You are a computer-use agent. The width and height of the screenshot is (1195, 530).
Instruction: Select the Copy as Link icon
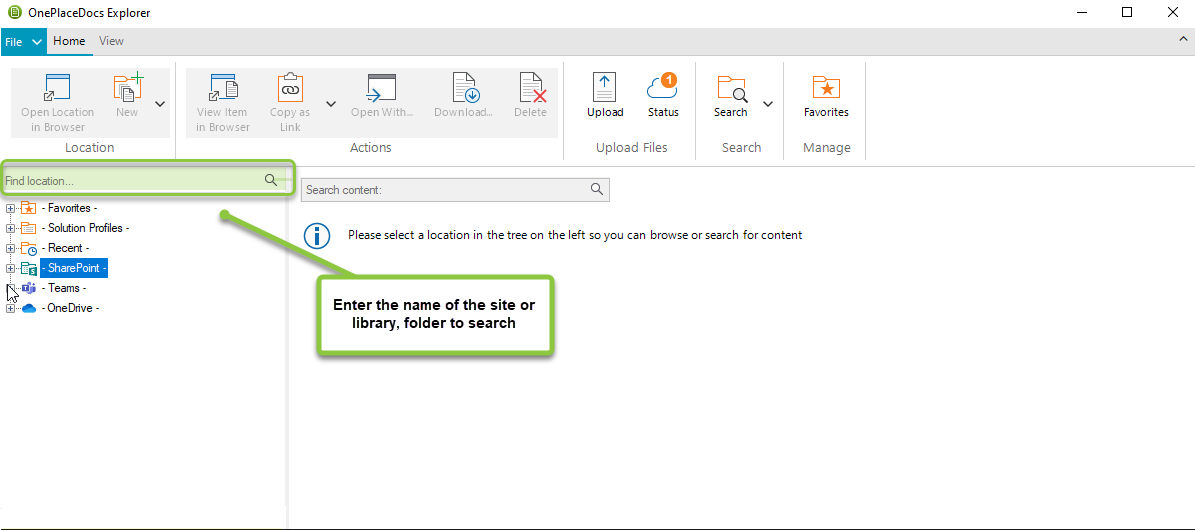(290, 88)
